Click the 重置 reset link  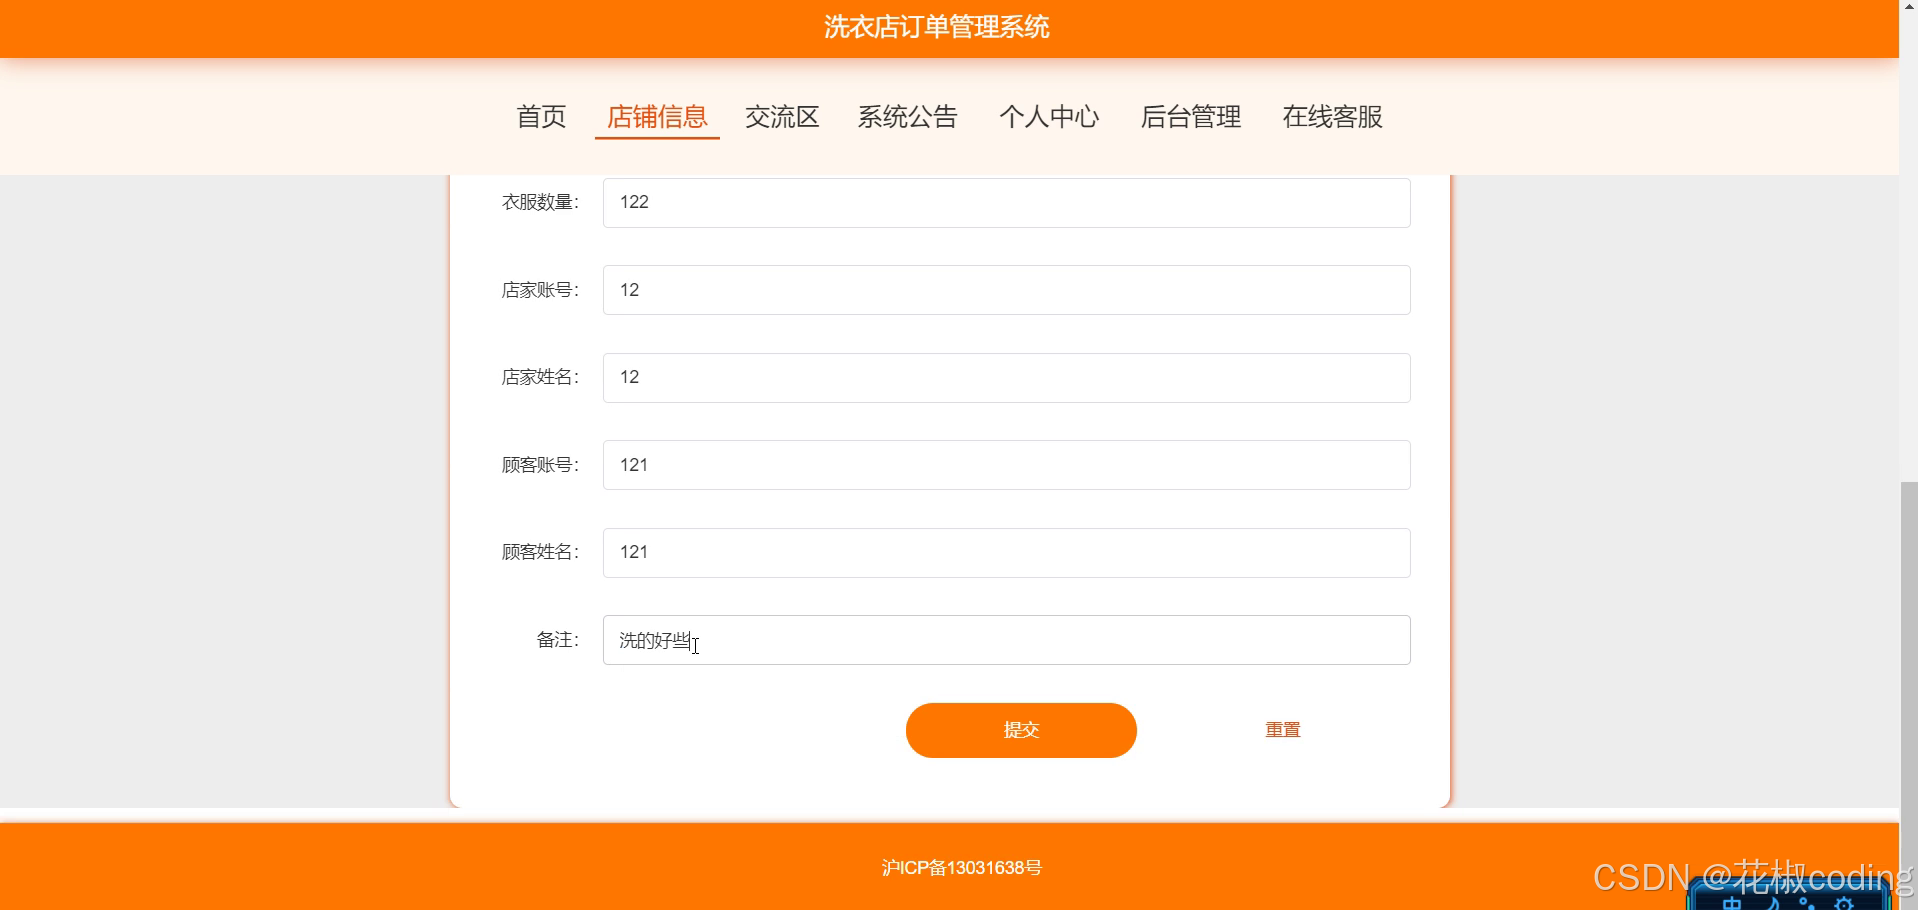[x=1281, y=730]
